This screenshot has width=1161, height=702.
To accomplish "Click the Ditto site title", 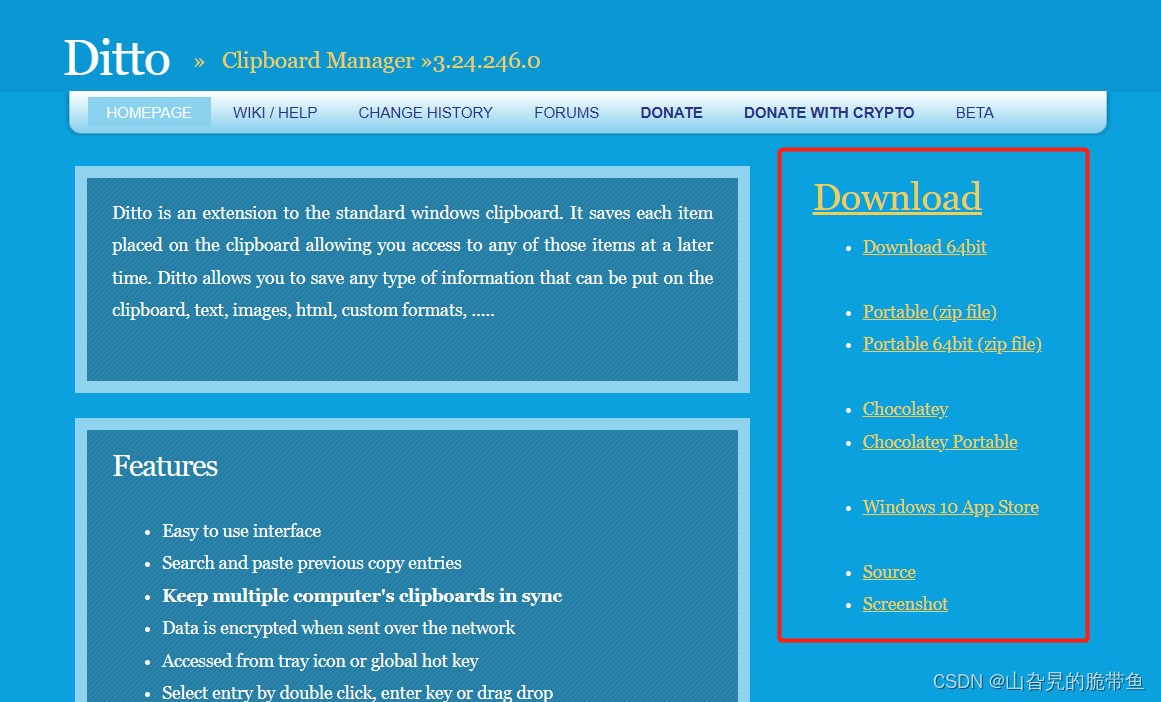I will 117,58.
